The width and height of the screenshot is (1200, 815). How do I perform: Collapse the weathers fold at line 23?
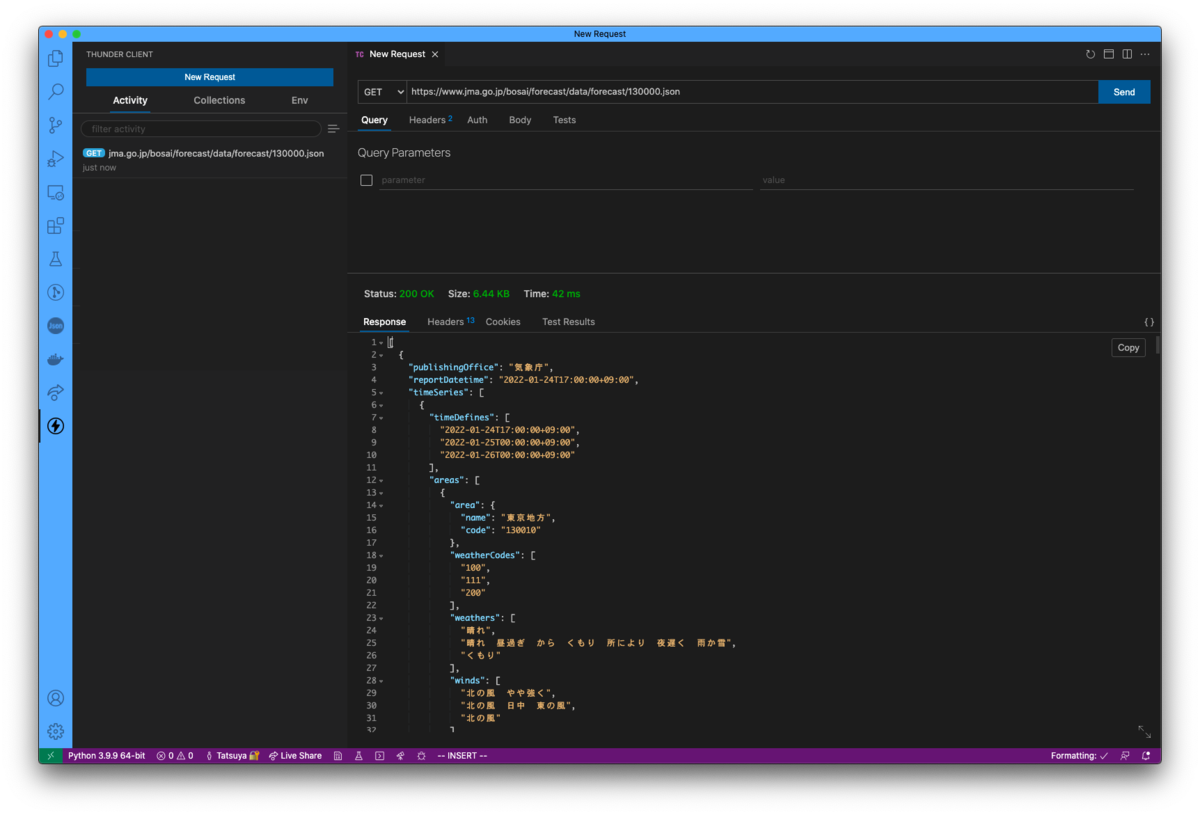[x=381, y=618]
